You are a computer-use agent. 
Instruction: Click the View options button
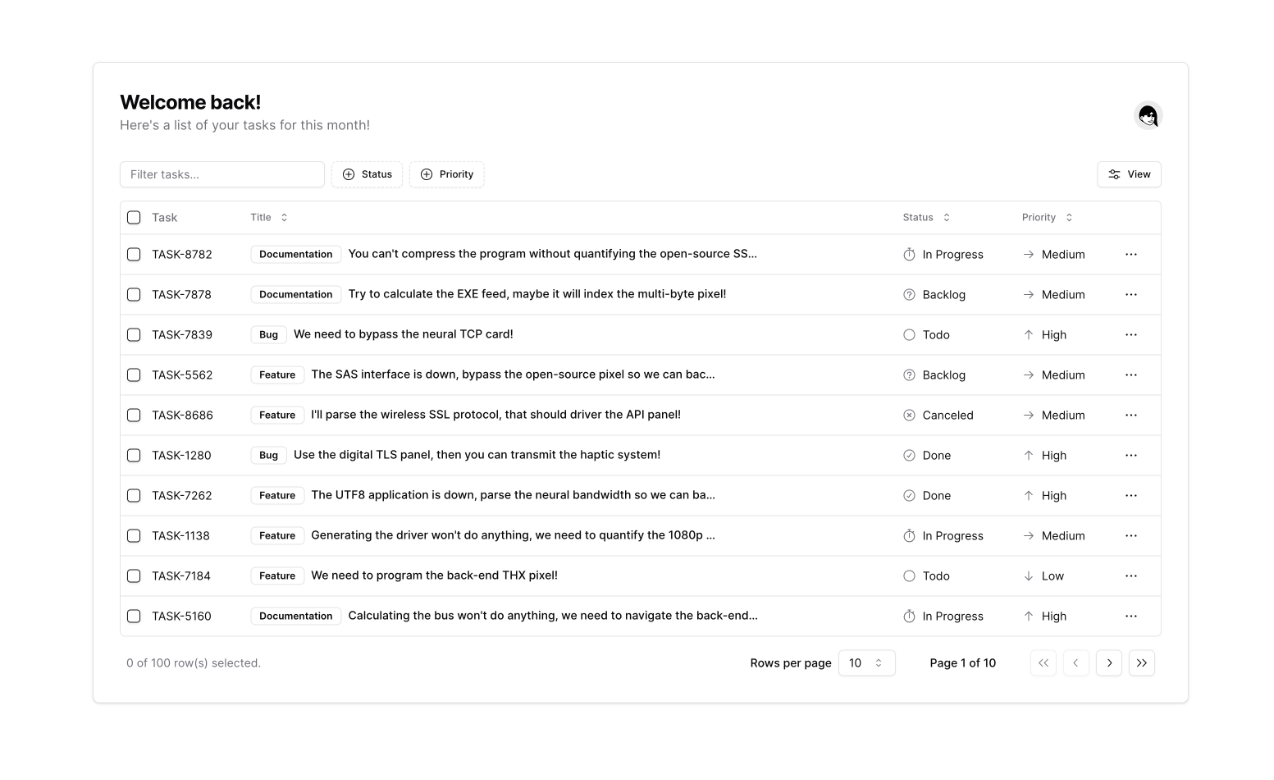(x=1129, y=174)
